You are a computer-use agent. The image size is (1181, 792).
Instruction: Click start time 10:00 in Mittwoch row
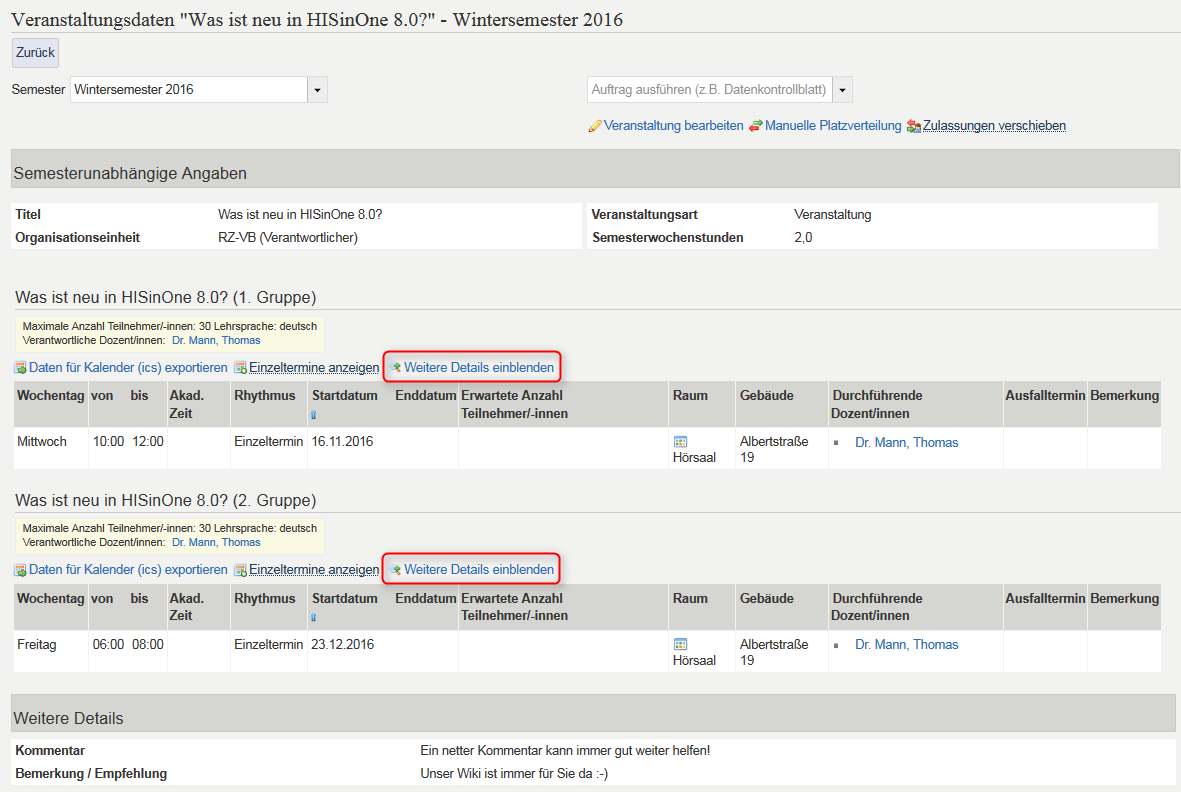(x=108, y=442)
